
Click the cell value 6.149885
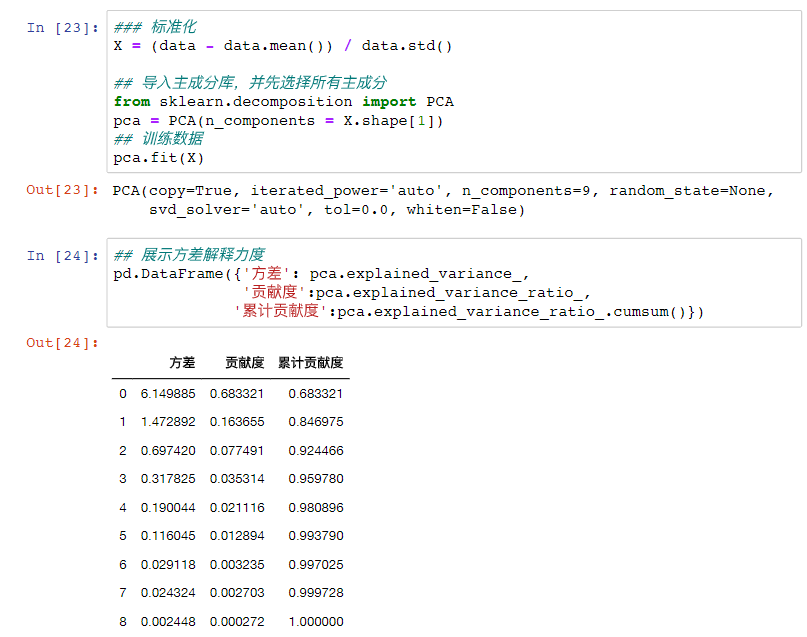tap(168, 394)
